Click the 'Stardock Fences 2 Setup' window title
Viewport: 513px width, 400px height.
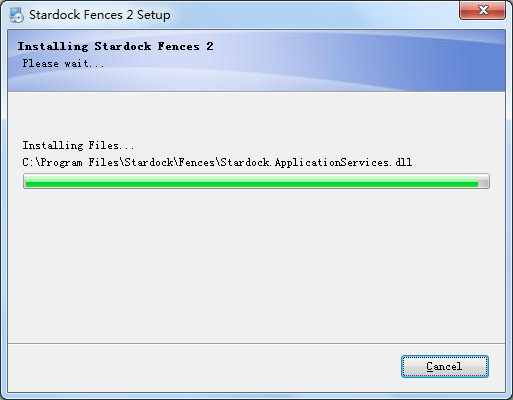point(100,15)
